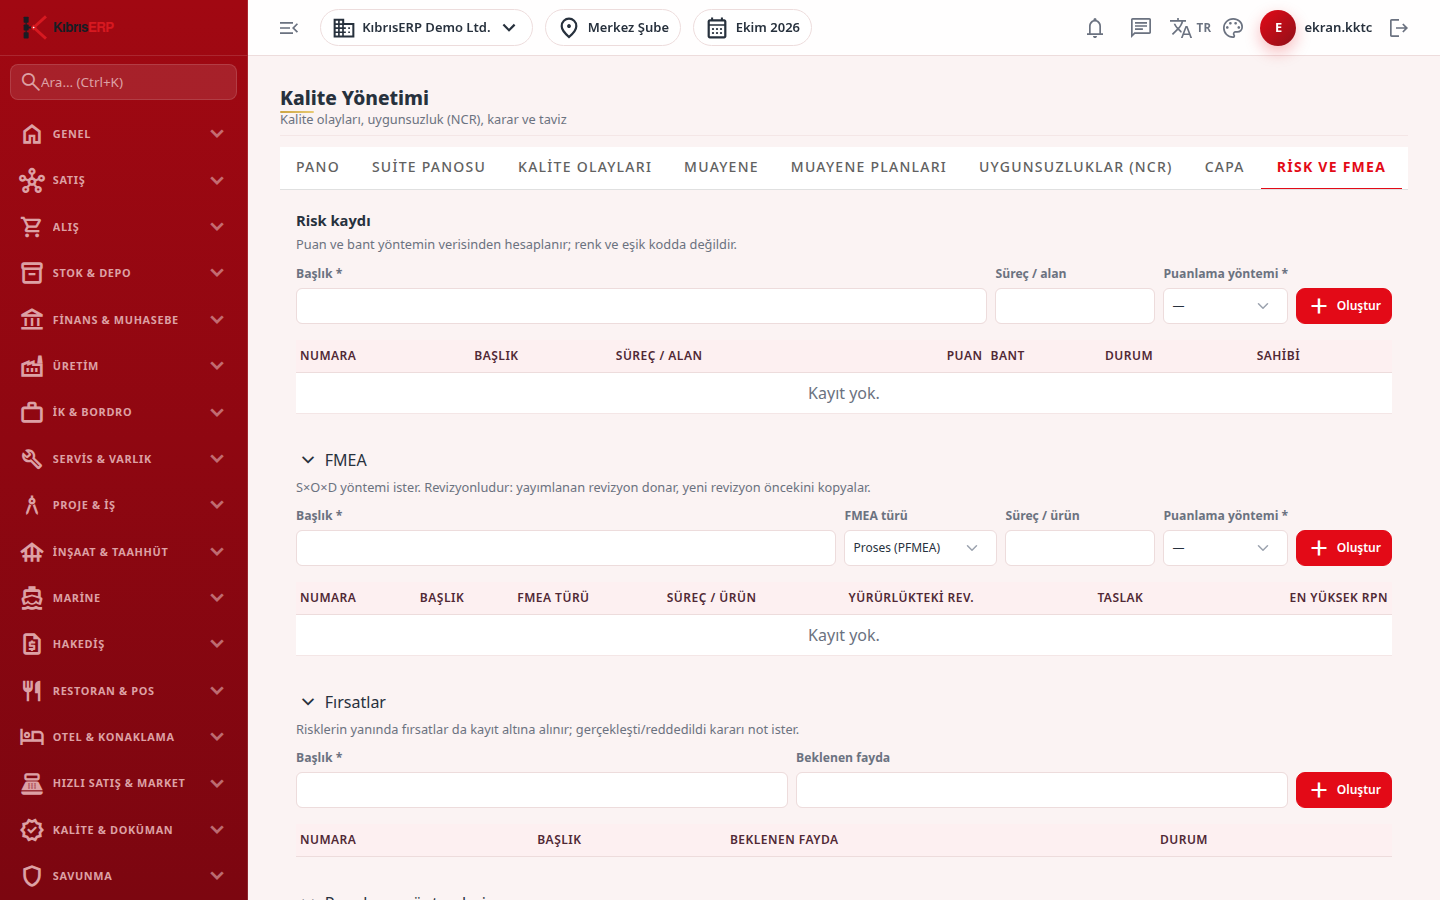Switch to the Pano tab
The width and height of the screenshot is (1440, 900).
tap(318, 167)
